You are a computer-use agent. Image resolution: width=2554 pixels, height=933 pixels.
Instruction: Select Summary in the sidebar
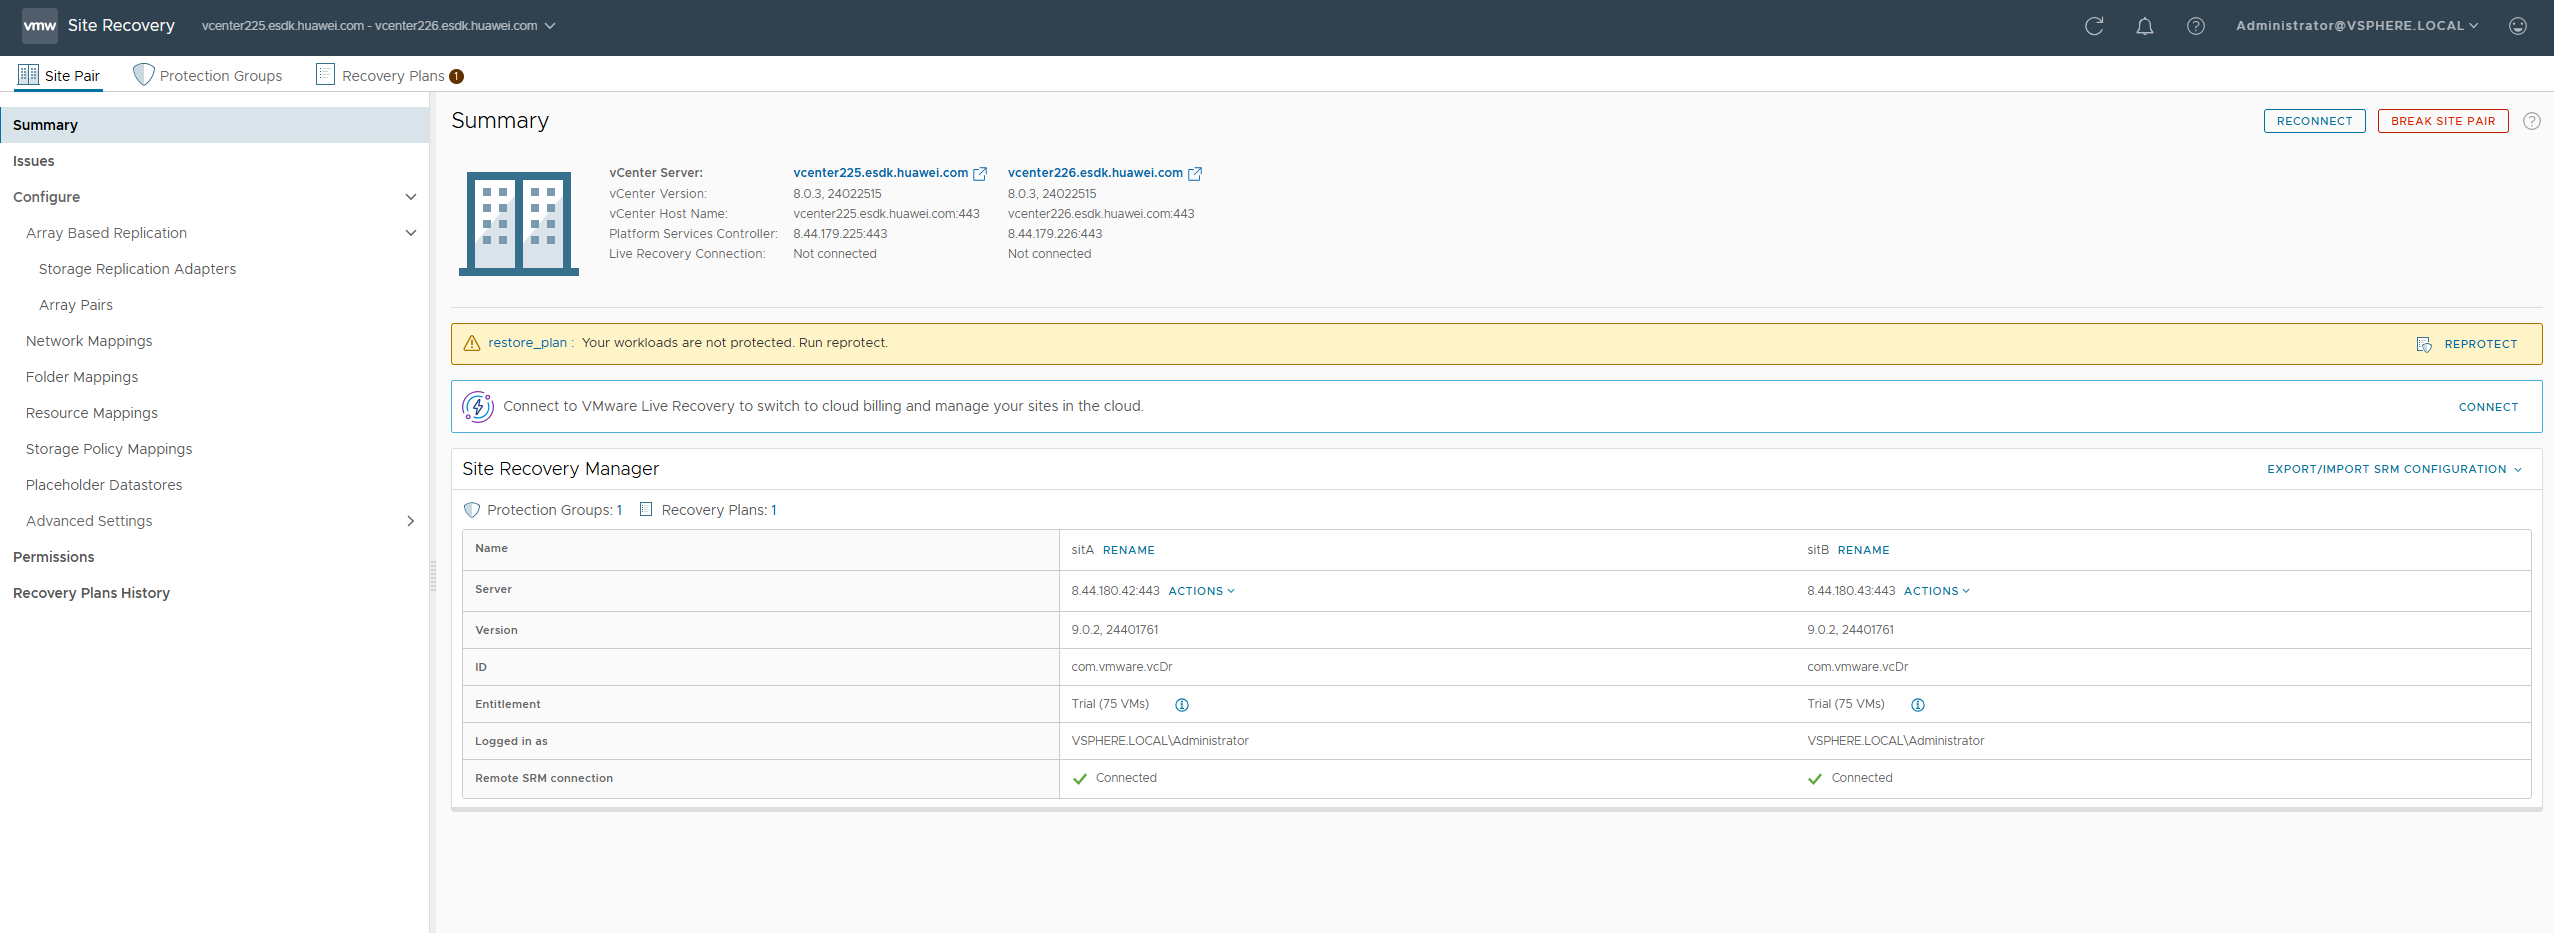[x=214, y=125]
